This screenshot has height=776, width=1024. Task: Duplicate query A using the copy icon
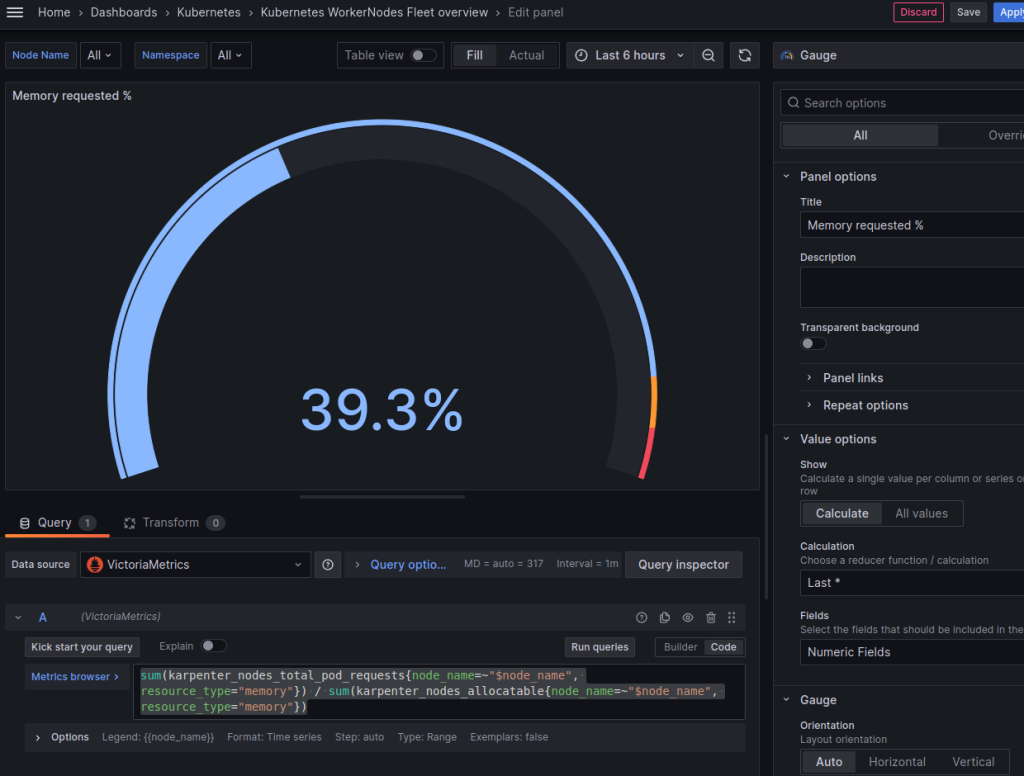click(x=664, y=617)
